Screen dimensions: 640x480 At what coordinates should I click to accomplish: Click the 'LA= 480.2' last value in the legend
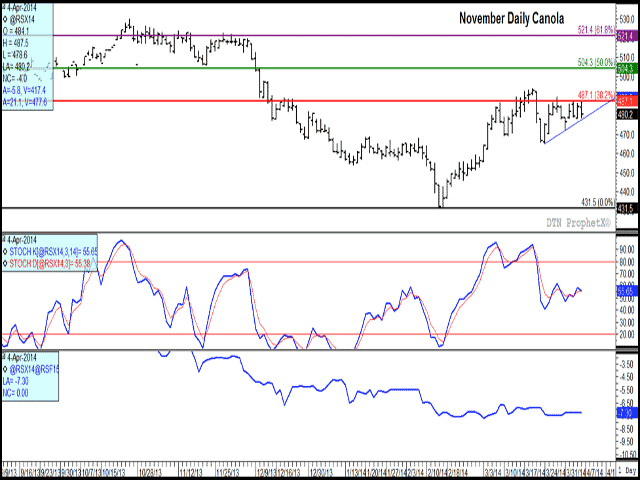click(16, 65)
